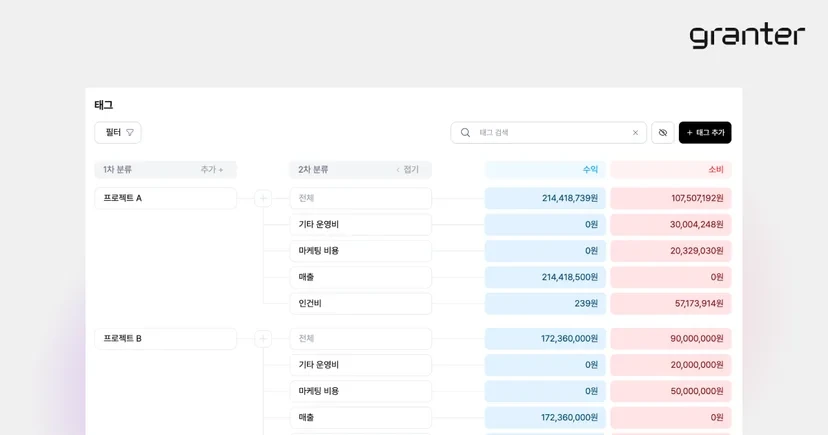Select 마케팅 비용 under 프로젝트 A

click(361, 251)
